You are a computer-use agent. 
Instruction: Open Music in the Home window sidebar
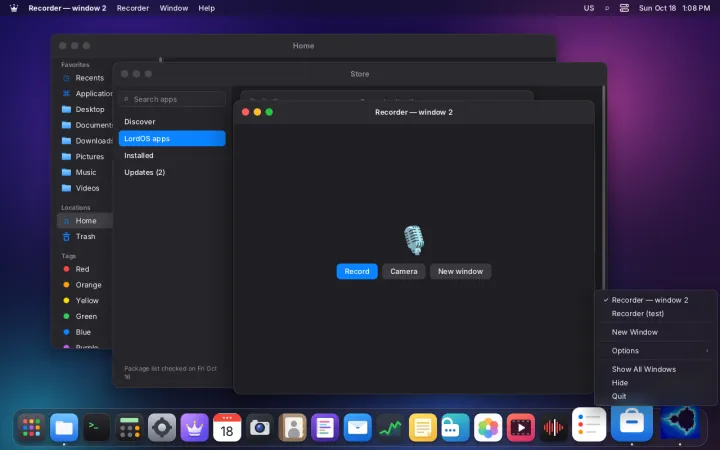tap(85, 172)
